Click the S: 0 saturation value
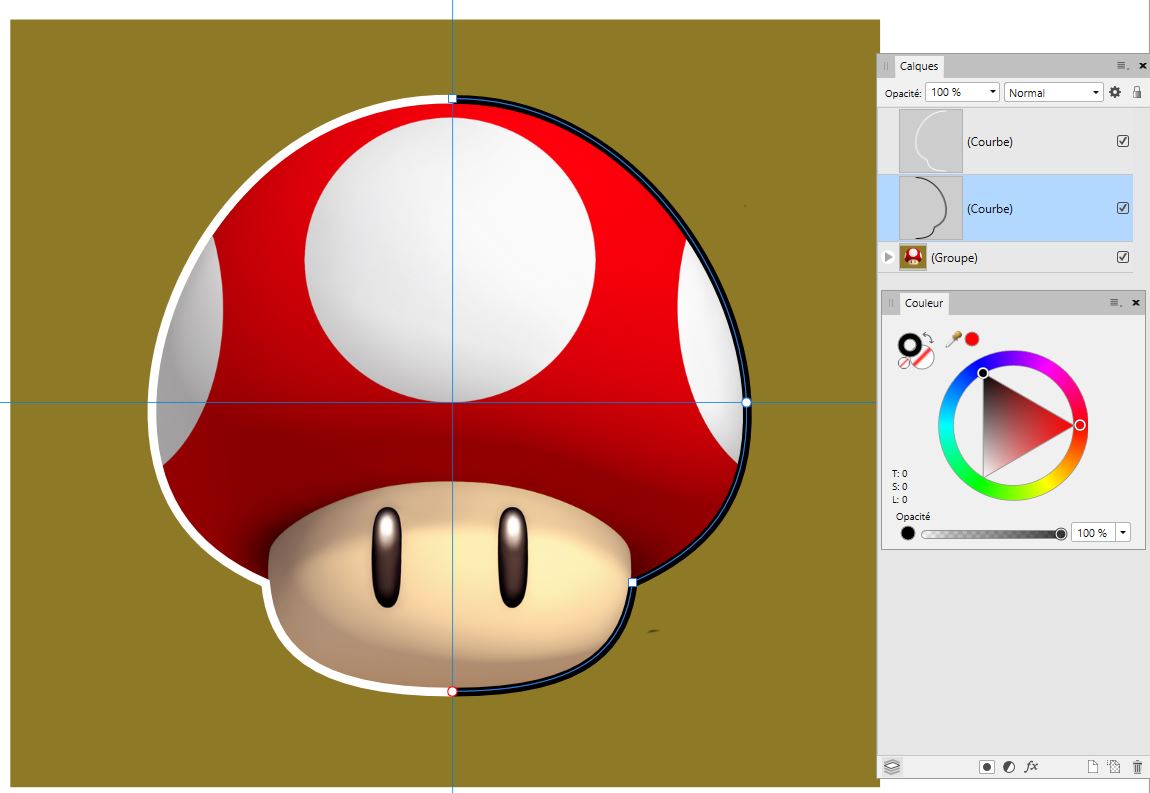 click(x=899, y=487)
